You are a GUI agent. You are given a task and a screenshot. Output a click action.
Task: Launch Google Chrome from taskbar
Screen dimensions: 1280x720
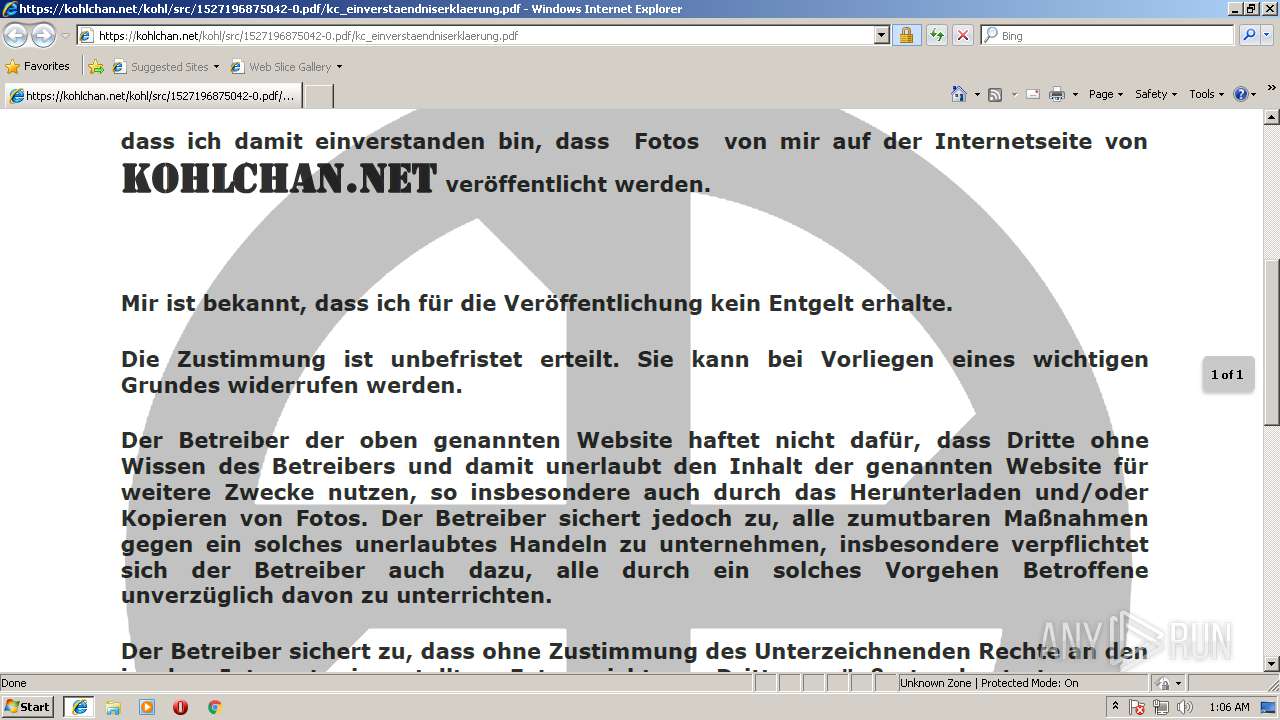(x=214, y=707)
